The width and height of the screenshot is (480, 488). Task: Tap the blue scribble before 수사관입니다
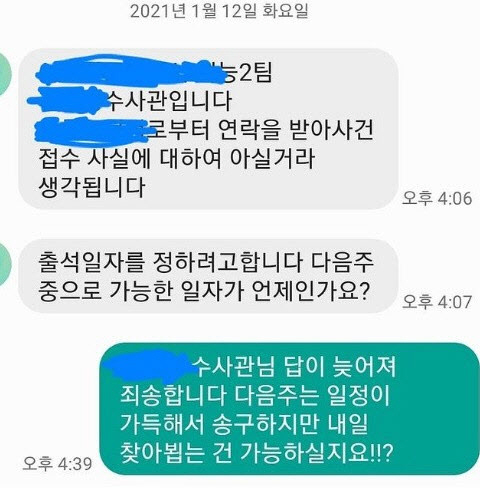pyautogui.click(x=68, y=99)
